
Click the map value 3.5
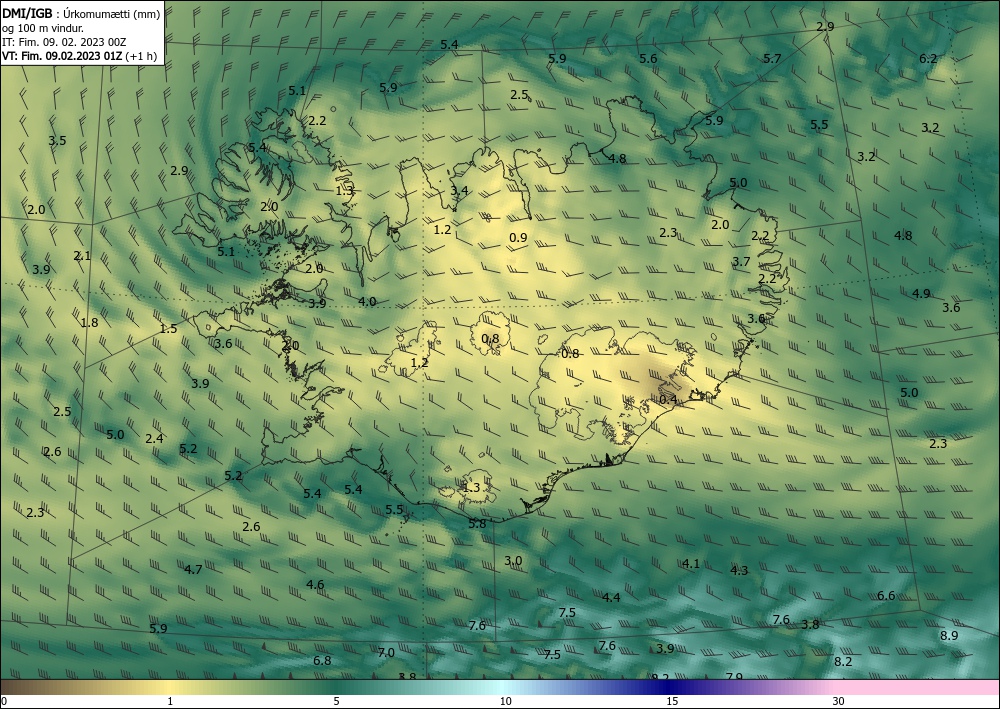coord(57,140)
